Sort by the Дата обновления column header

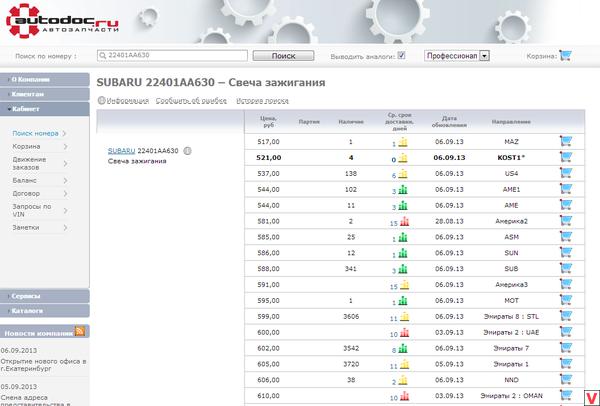click(449, 122)
